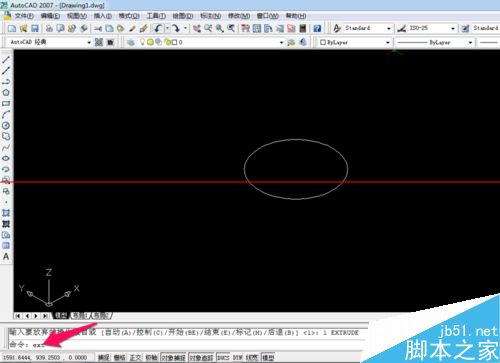Open the Properties palette icon

[246, 28]
